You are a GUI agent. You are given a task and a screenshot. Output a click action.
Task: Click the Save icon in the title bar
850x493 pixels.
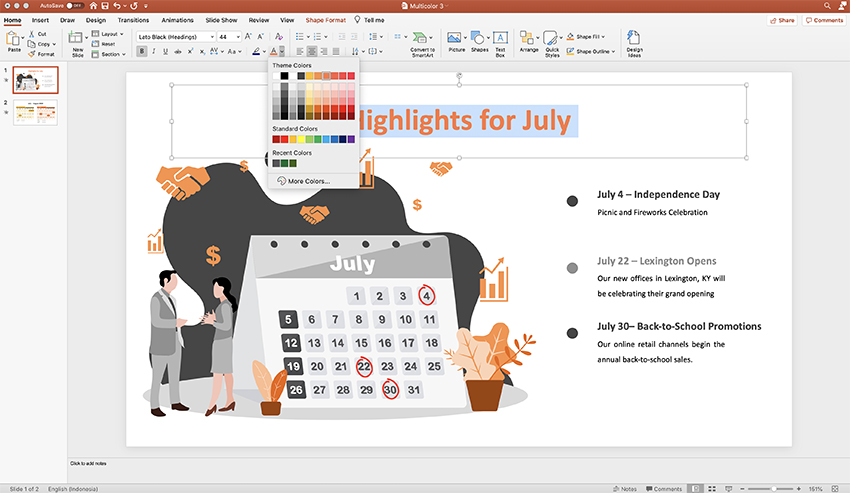coord(105,5)
